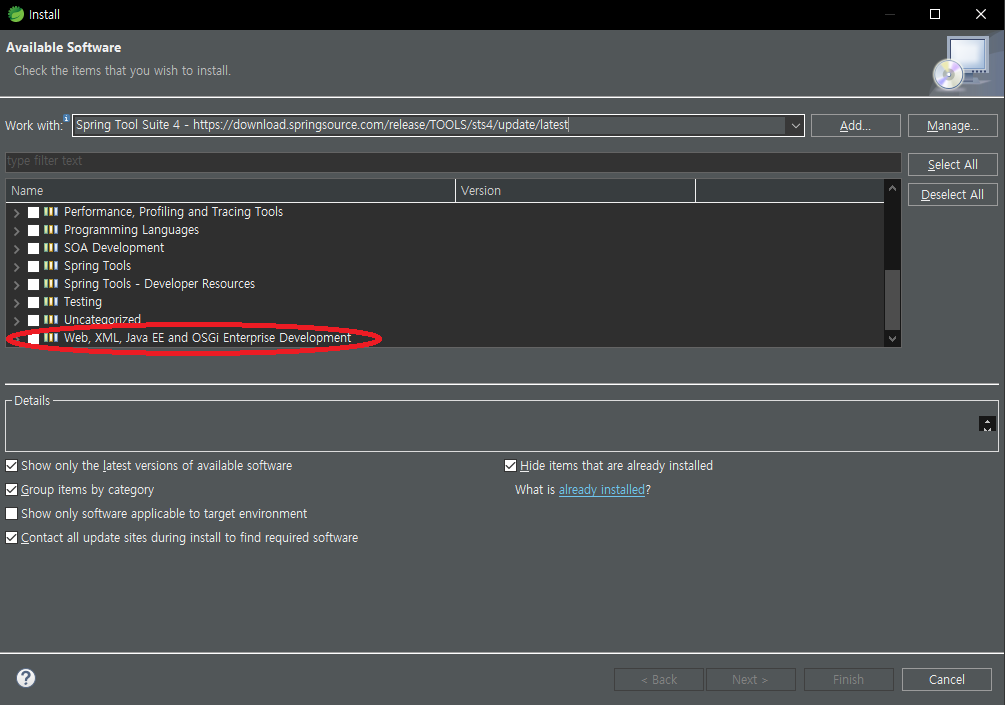Image resolution: width=1005 pixels, height=705 pixels.
Task: Toggle Hide items that are already installed
Action: click(510, 465)
